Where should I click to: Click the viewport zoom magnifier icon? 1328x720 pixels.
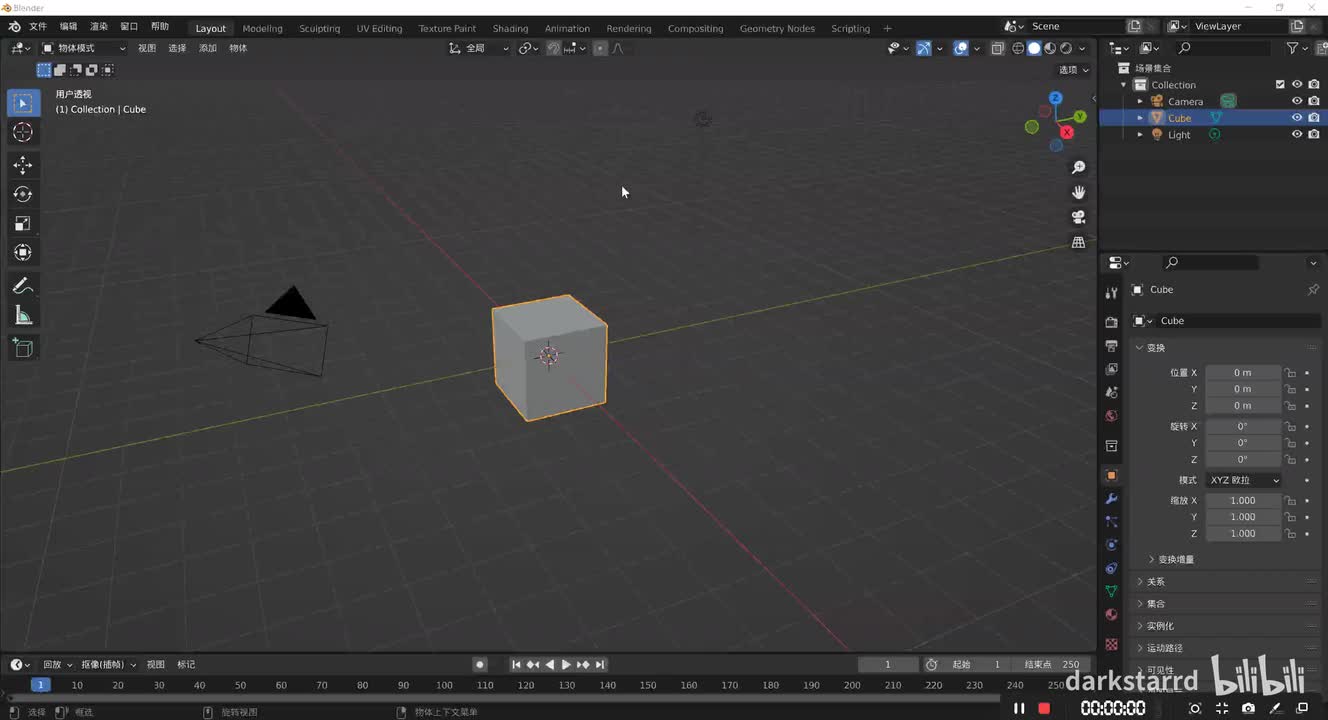(x=1078, y=168)
